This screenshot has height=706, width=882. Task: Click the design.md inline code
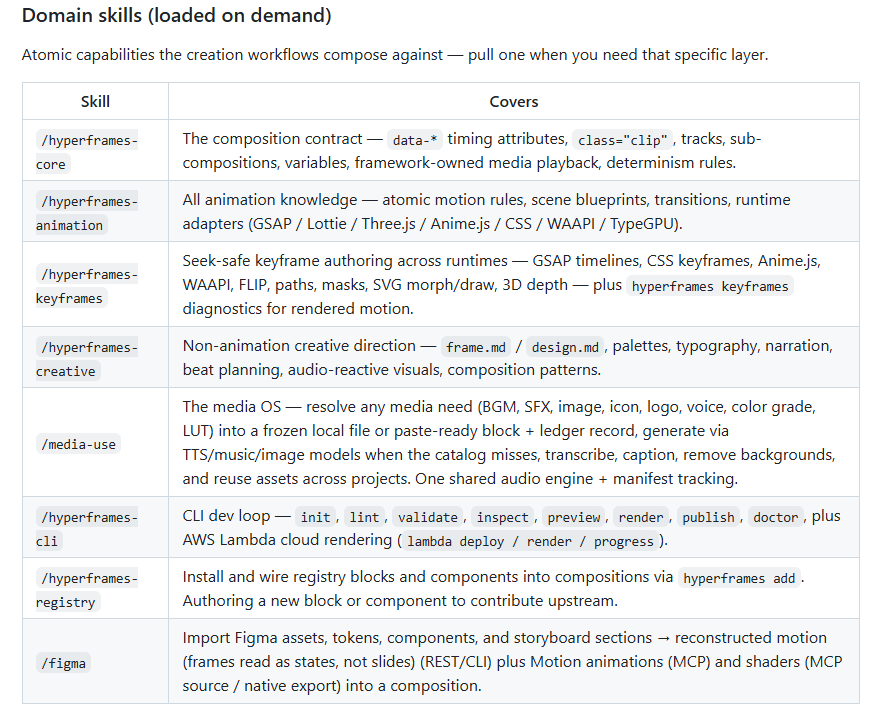[565, 347]
